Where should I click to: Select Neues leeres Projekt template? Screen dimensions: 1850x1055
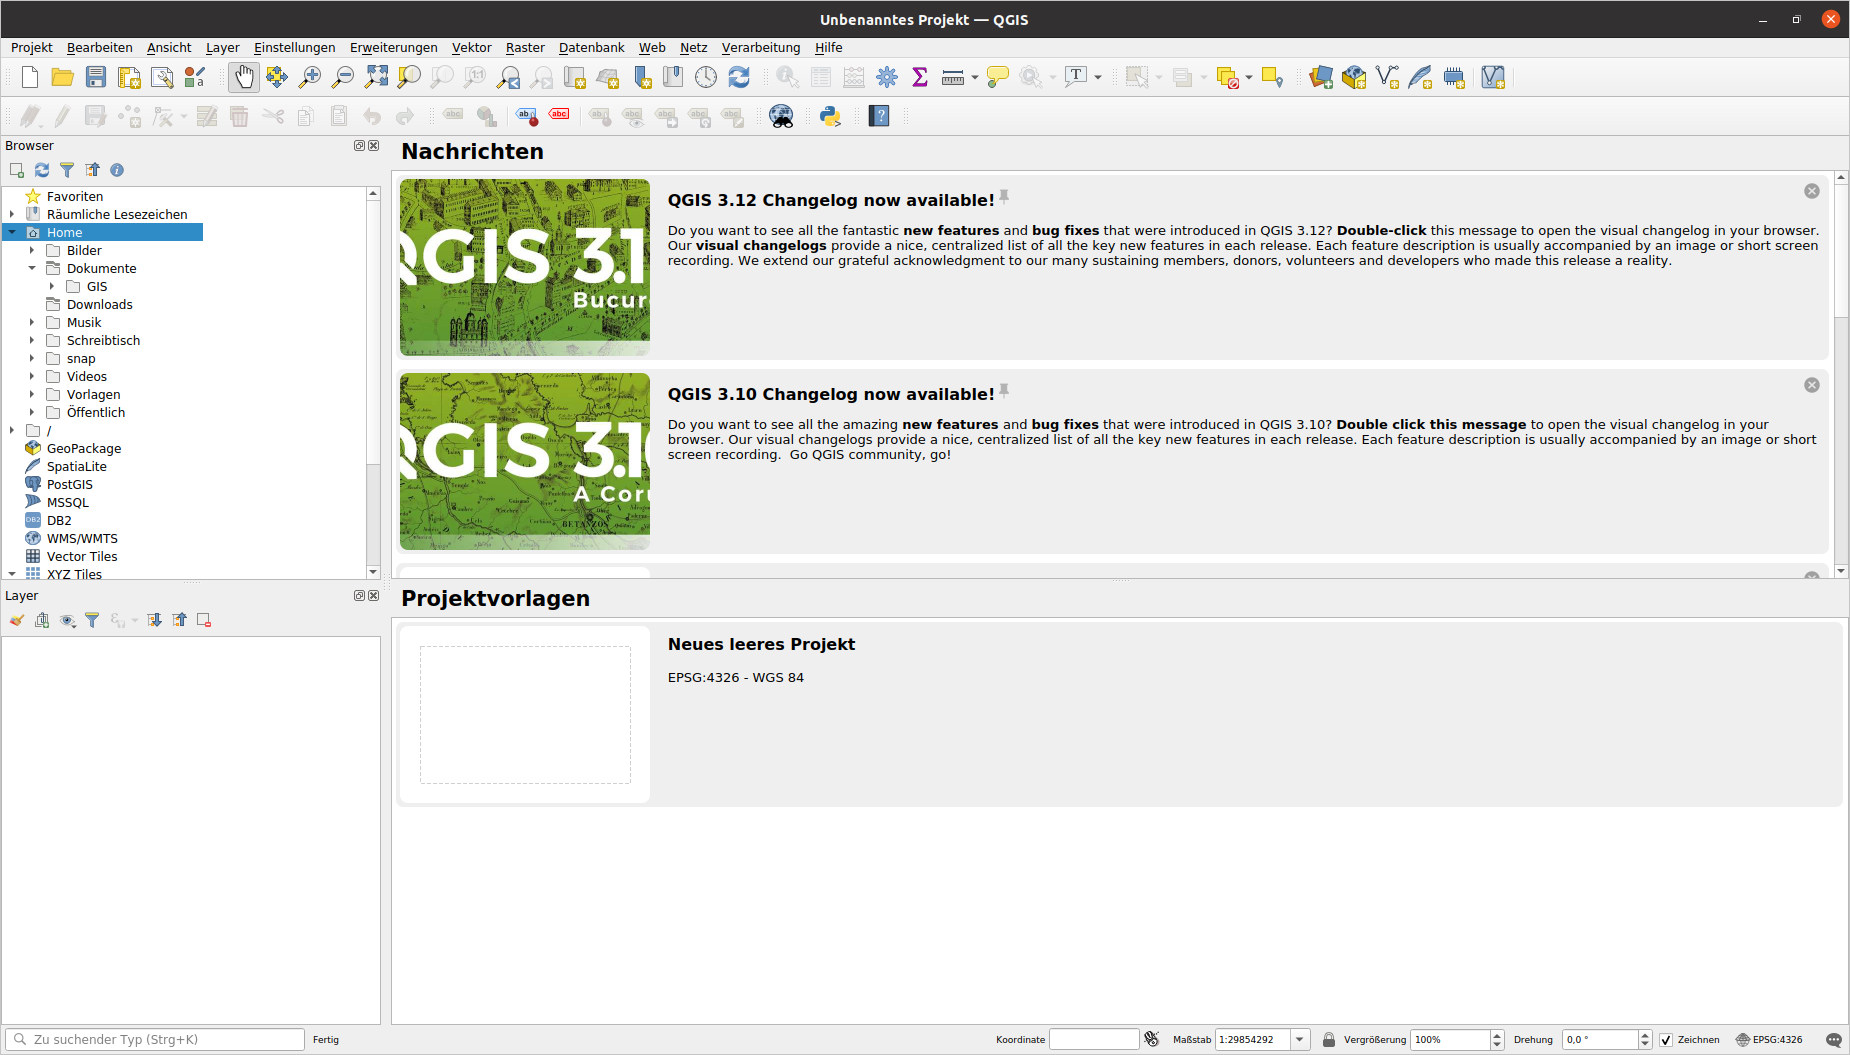tap(1120, 714)
